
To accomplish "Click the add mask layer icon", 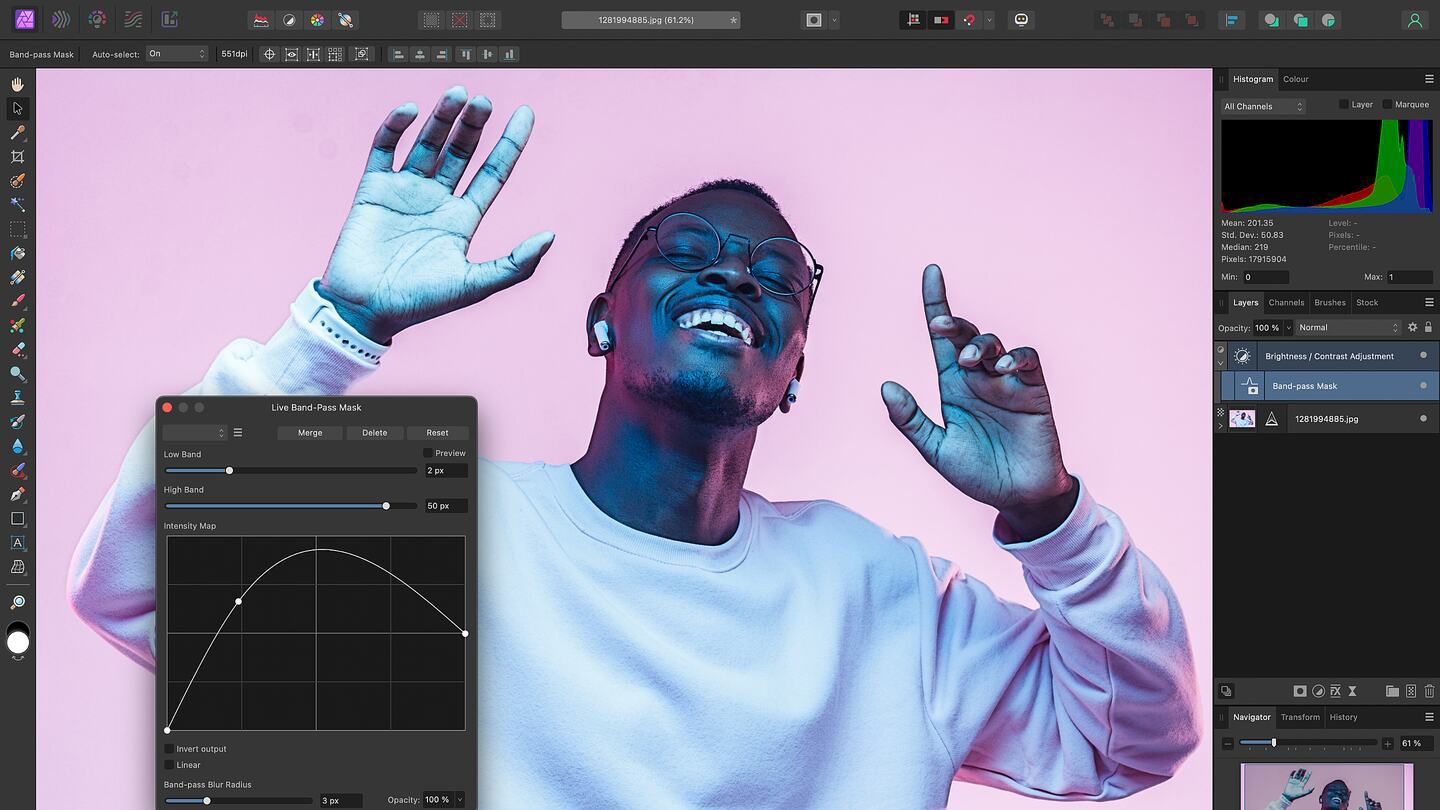I will click(x=1300, y=691).
